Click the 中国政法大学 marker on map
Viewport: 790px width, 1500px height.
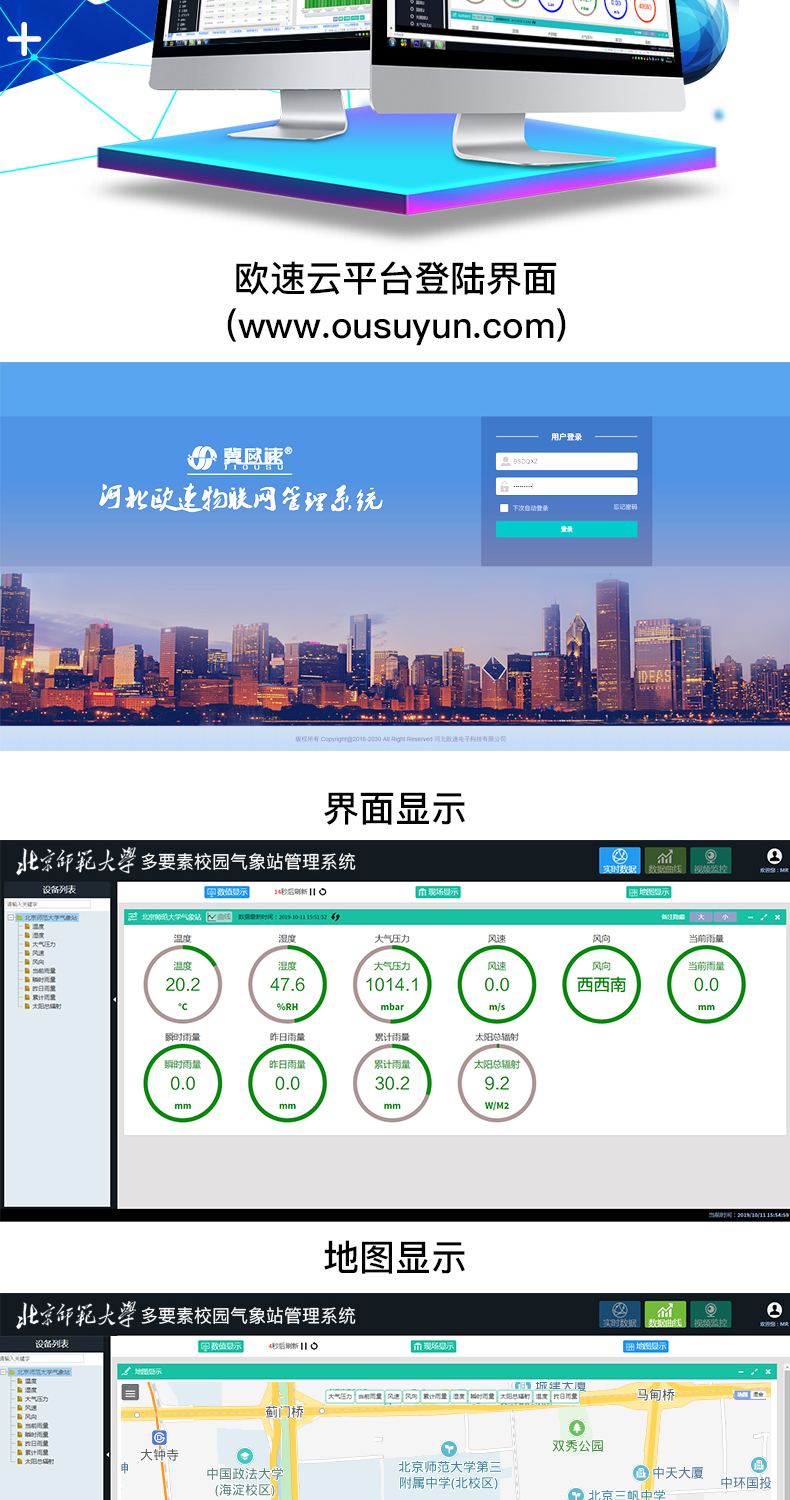click(245, 1456)
